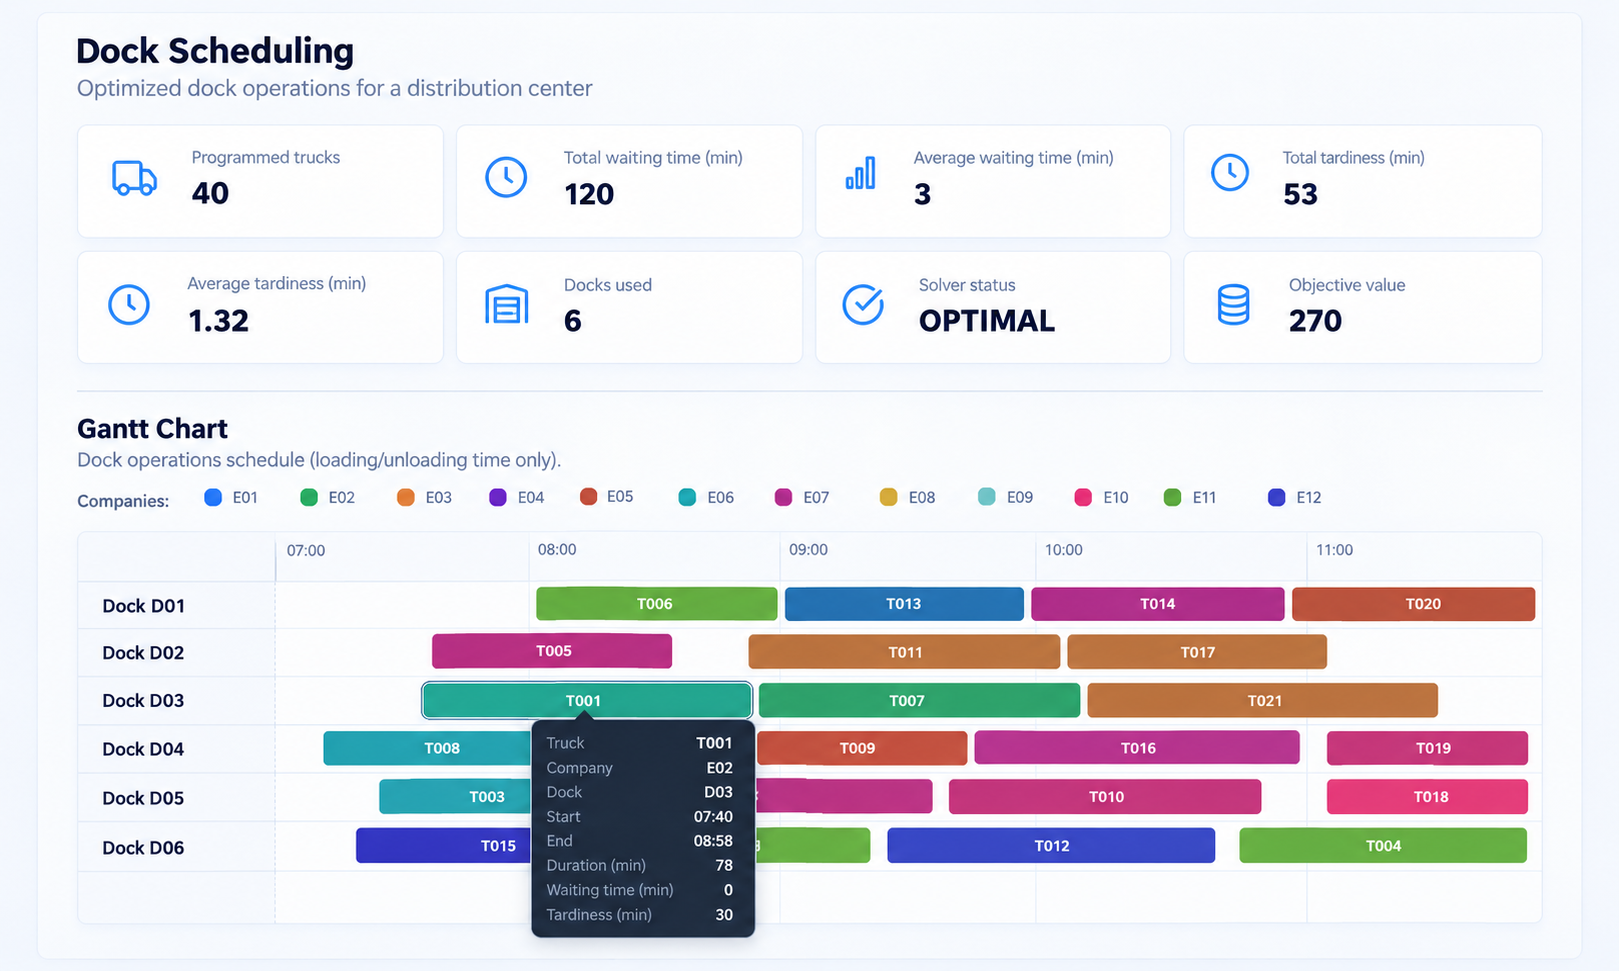Click the bar chart icon for Average waiting time

[x=861, y=173]
